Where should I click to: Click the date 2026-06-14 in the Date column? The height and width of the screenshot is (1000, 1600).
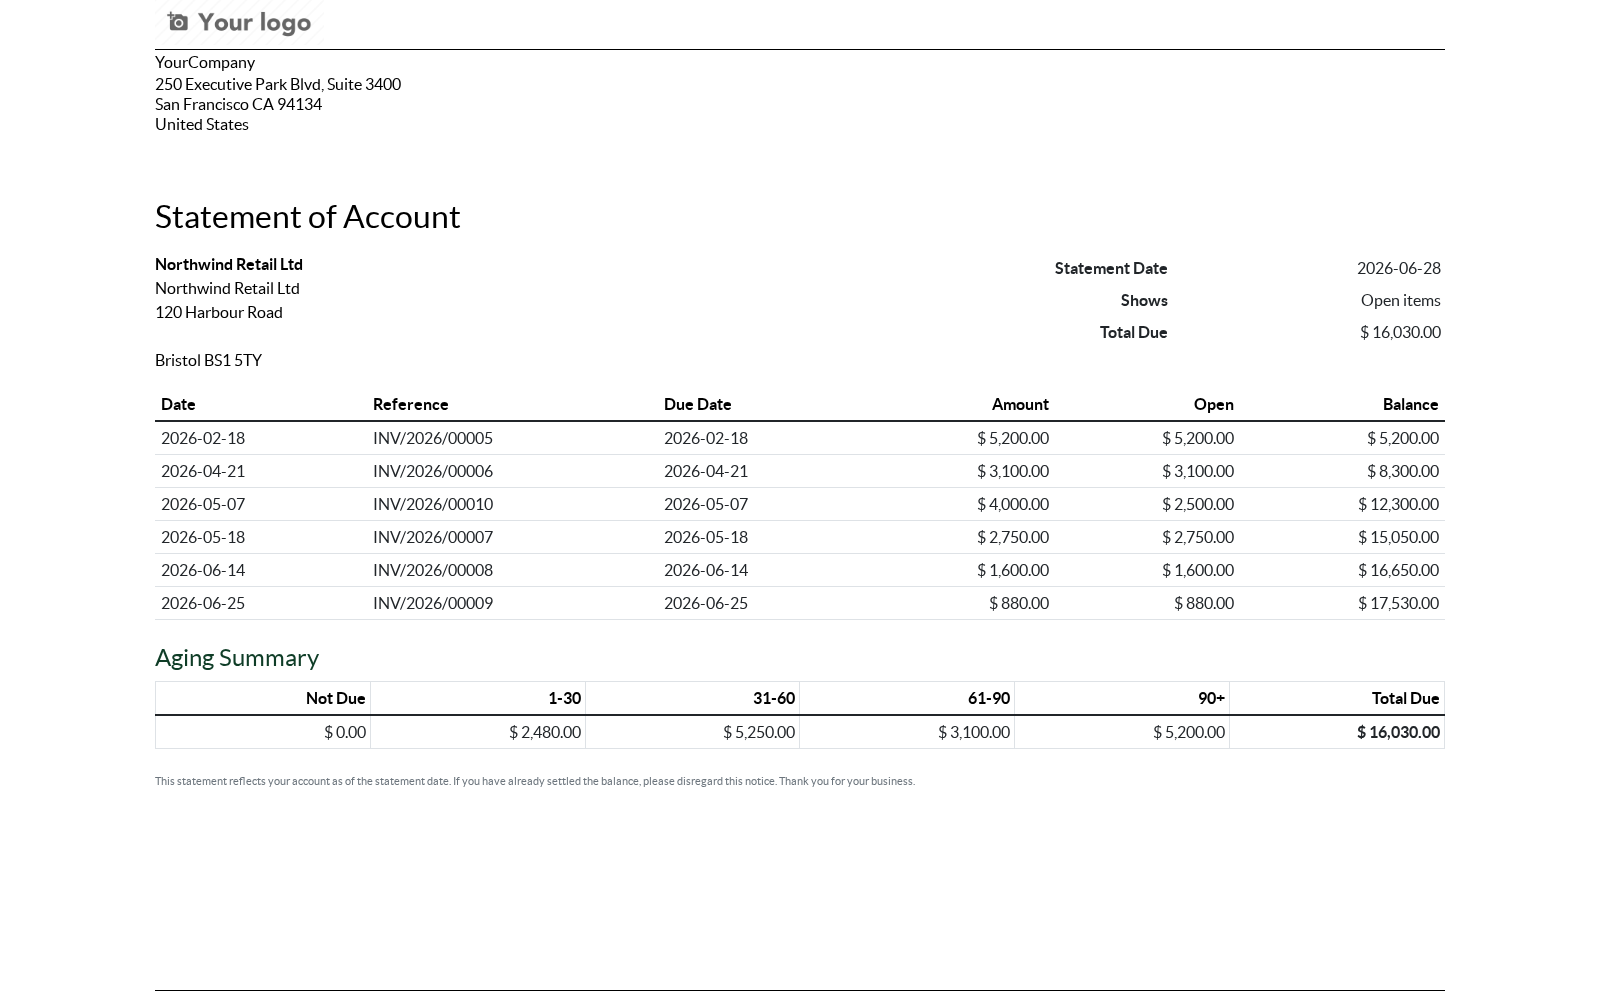pos(203,570)
